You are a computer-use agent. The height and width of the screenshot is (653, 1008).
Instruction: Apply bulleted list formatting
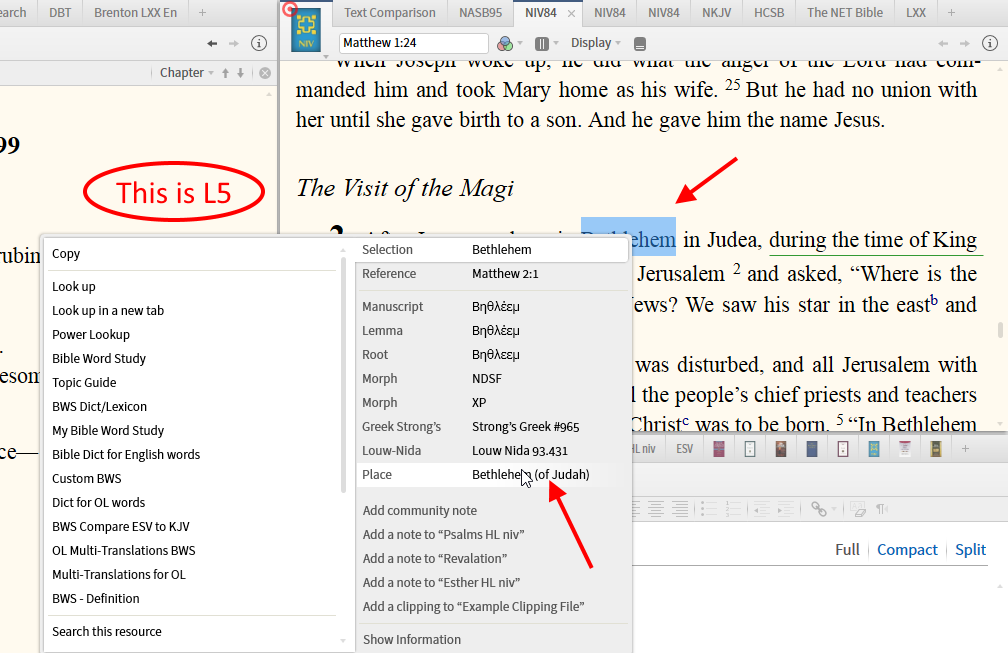(708, 509)
